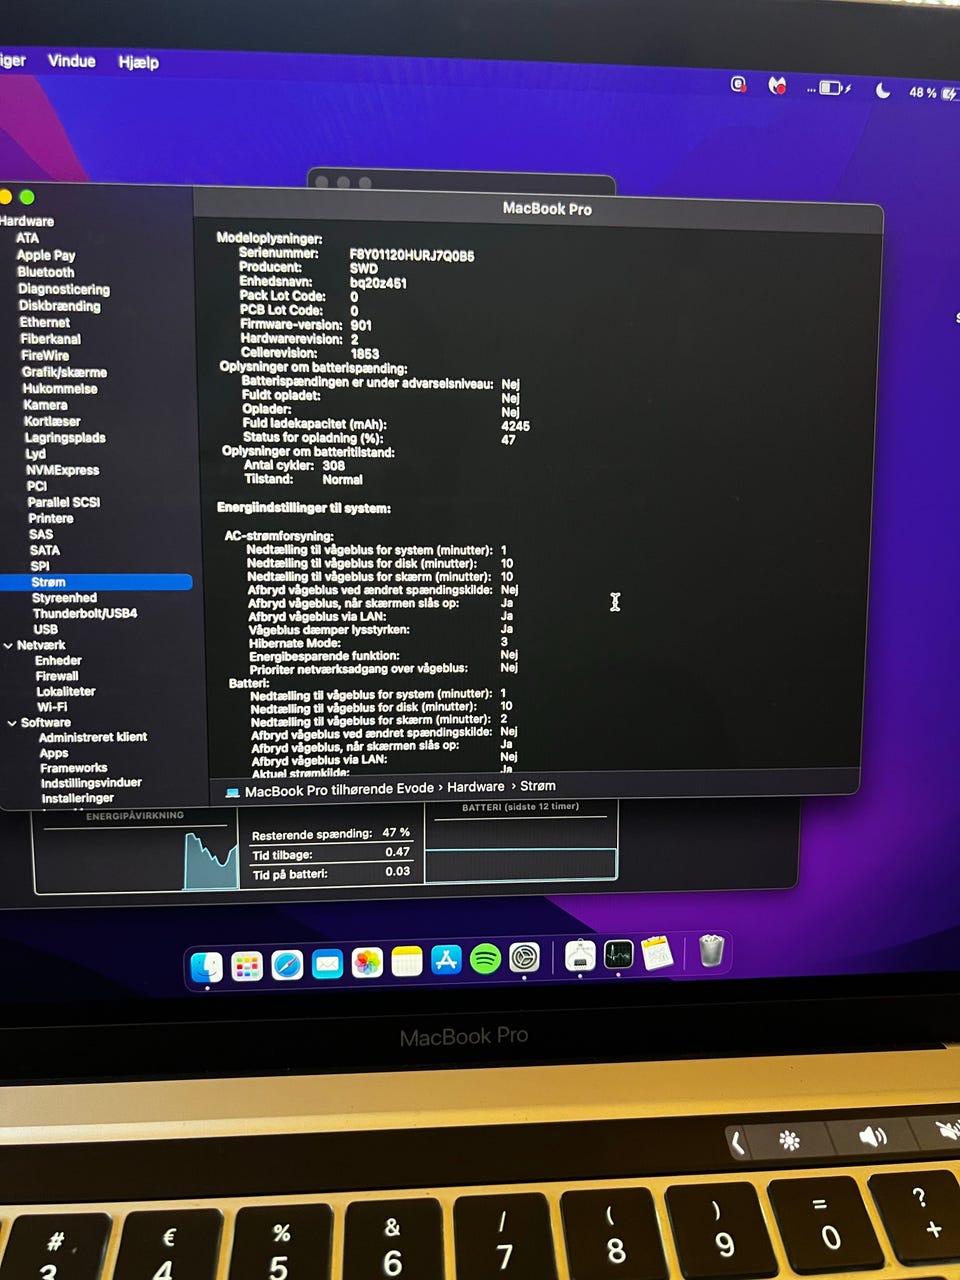Open the Trash in the Dock
The width and height of the screenshot is (960, 1280).
pyautogui.click(x=711, y=951)
